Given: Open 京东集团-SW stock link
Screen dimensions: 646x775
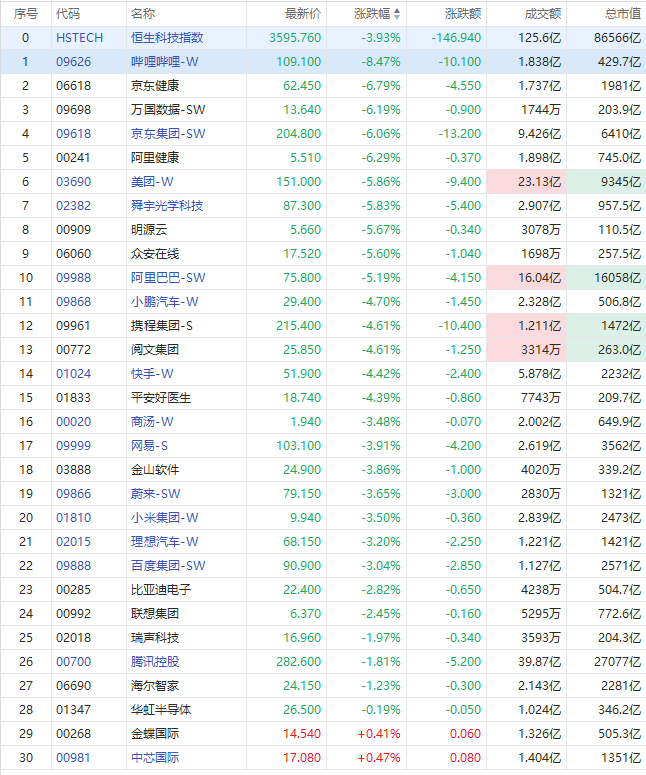Looking at the screenshot, I should (x=168, y=134).
